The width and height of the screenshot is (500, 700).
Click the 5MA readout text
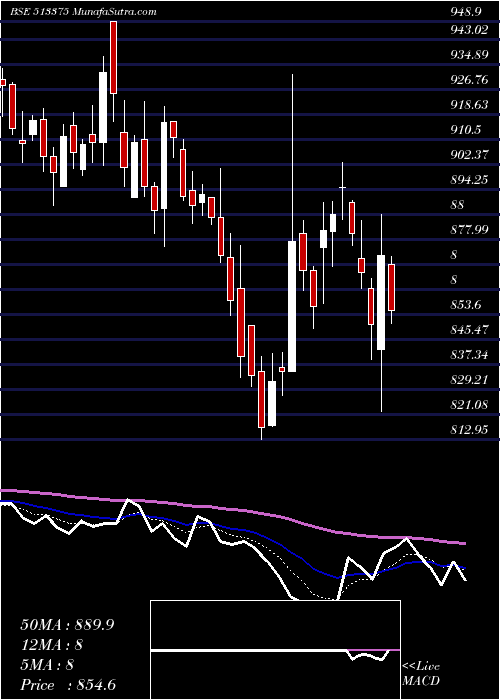click(47, 665)
